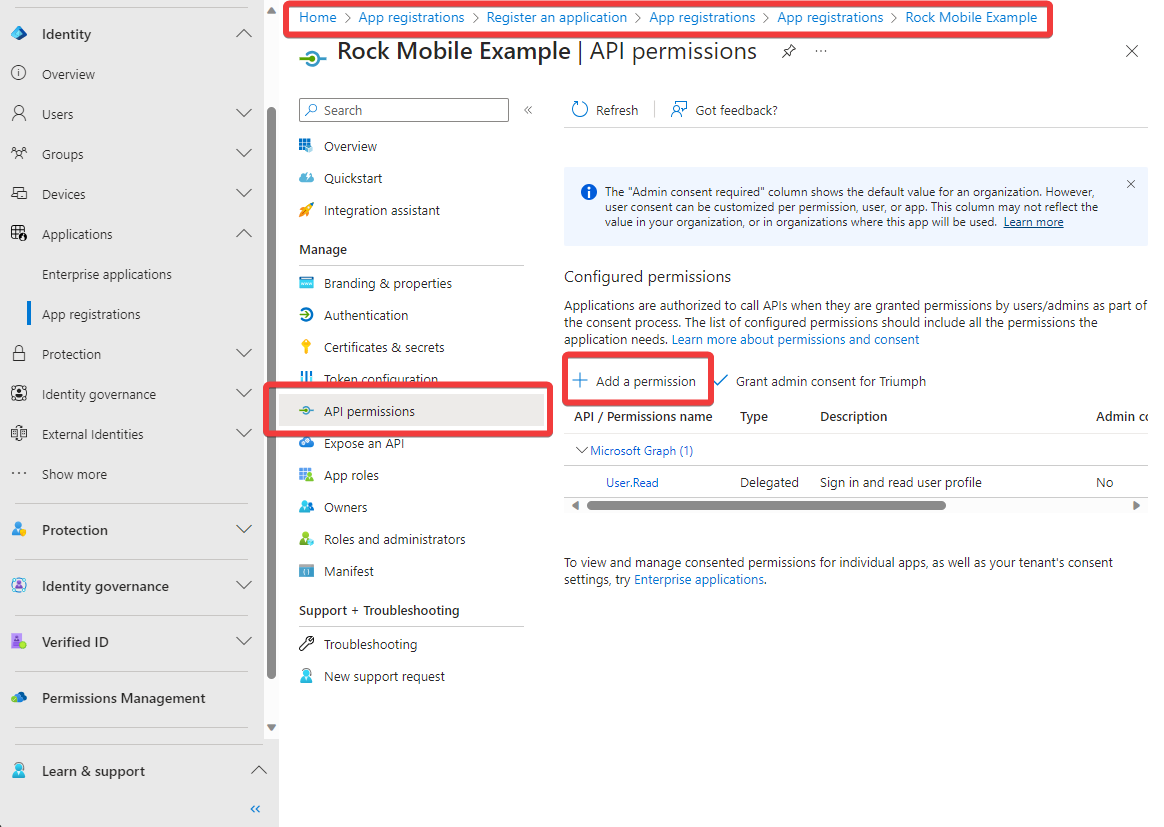This screenshot has height=827, width=1164.
Task: Click the Certificates & secrets key icon
Action: [x=306, y=346]
